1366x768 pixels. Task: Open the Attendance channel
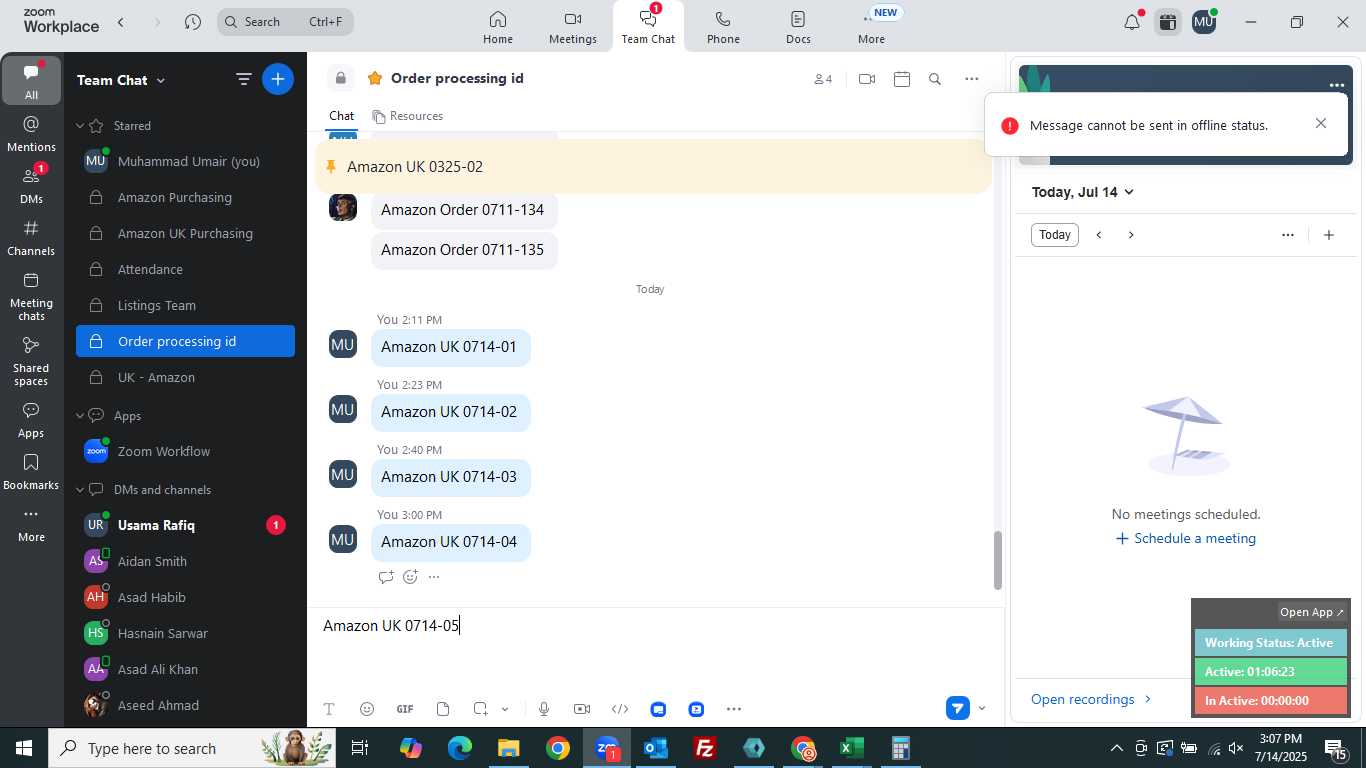185,270
